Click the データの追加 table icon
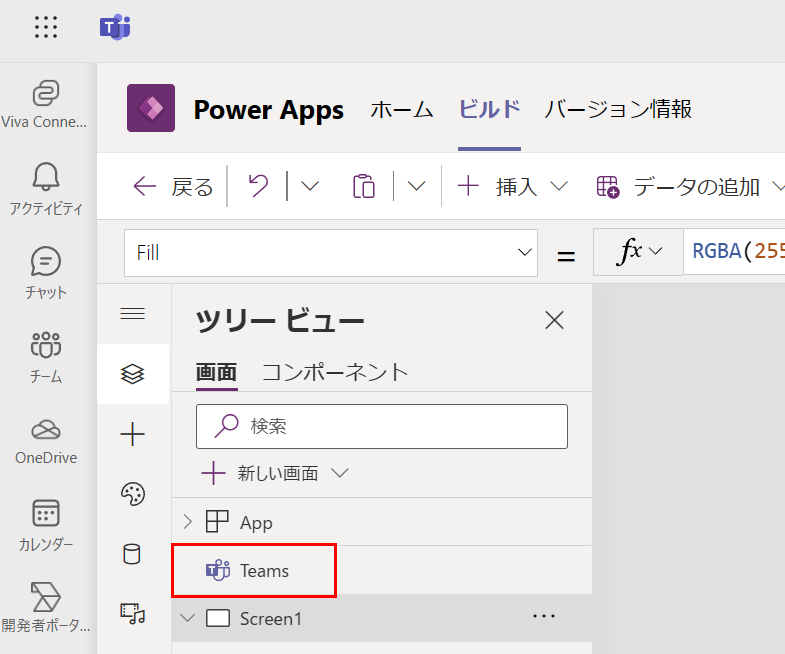 click(608, 187)
